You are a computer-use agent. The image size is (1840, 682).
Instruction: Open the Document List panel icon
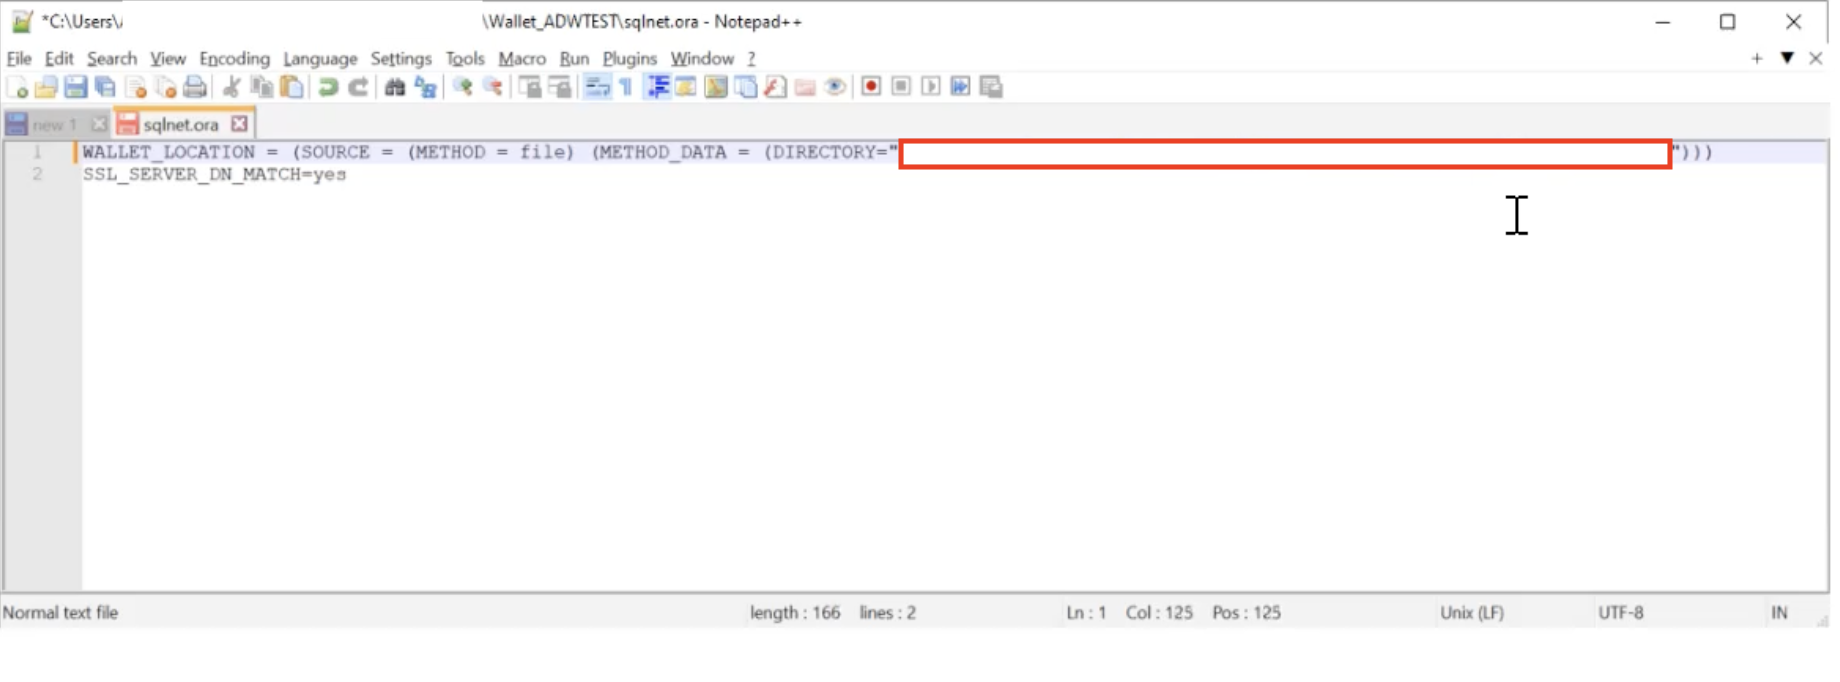746,87
